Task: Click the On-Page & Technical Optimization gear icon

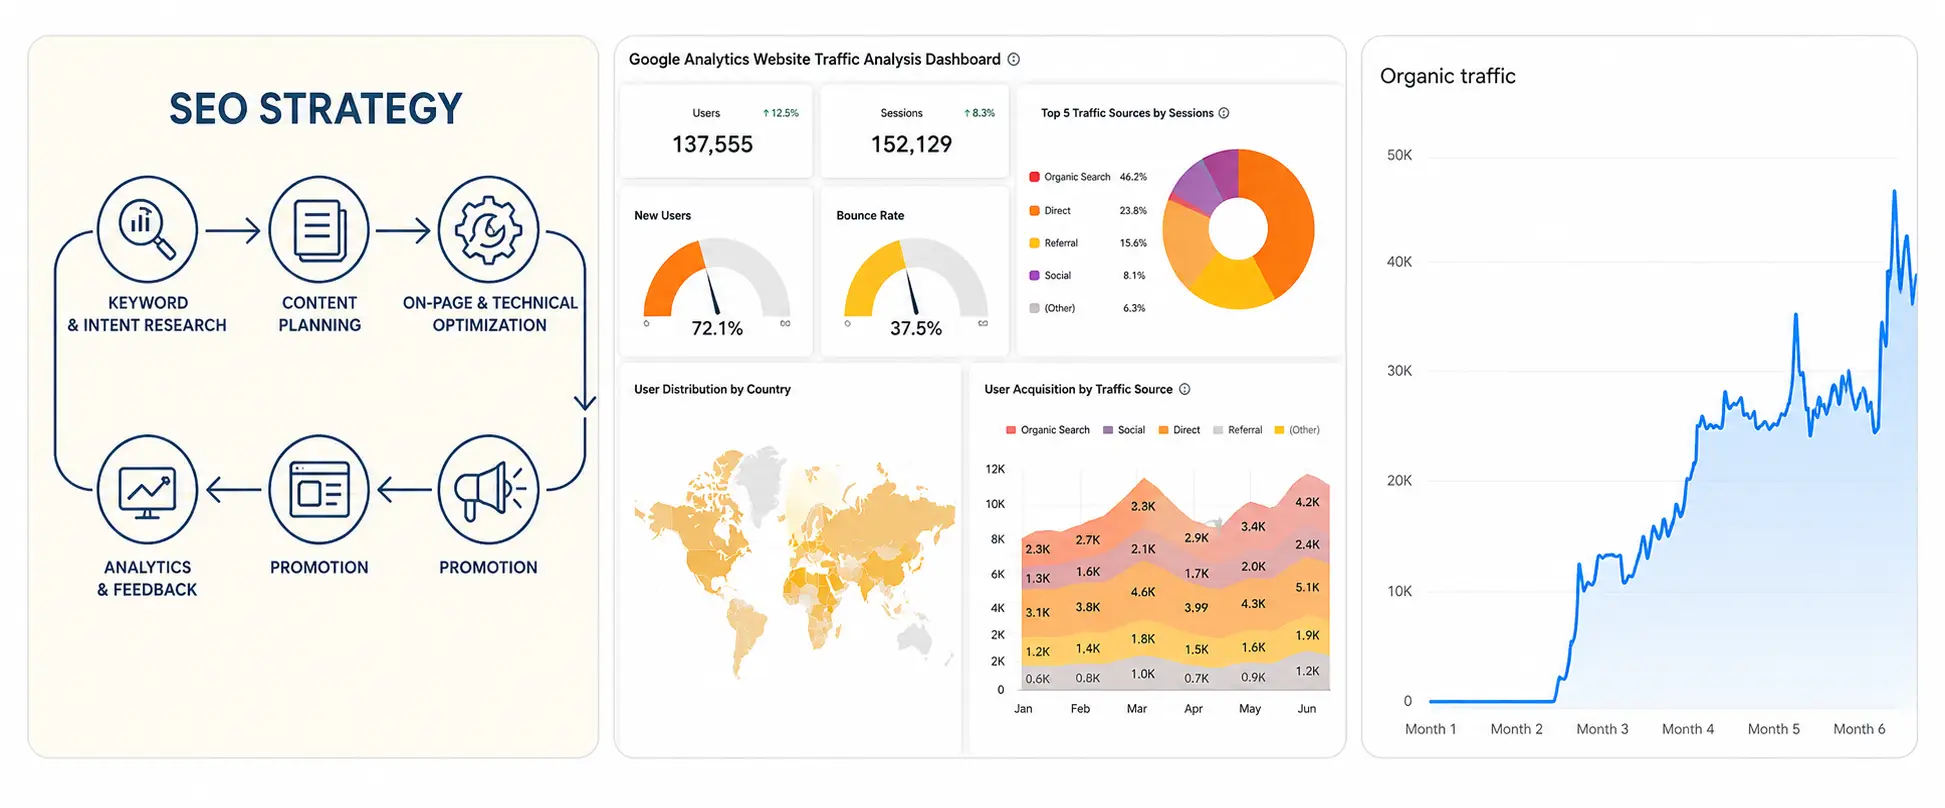Action: click(488, 229)
